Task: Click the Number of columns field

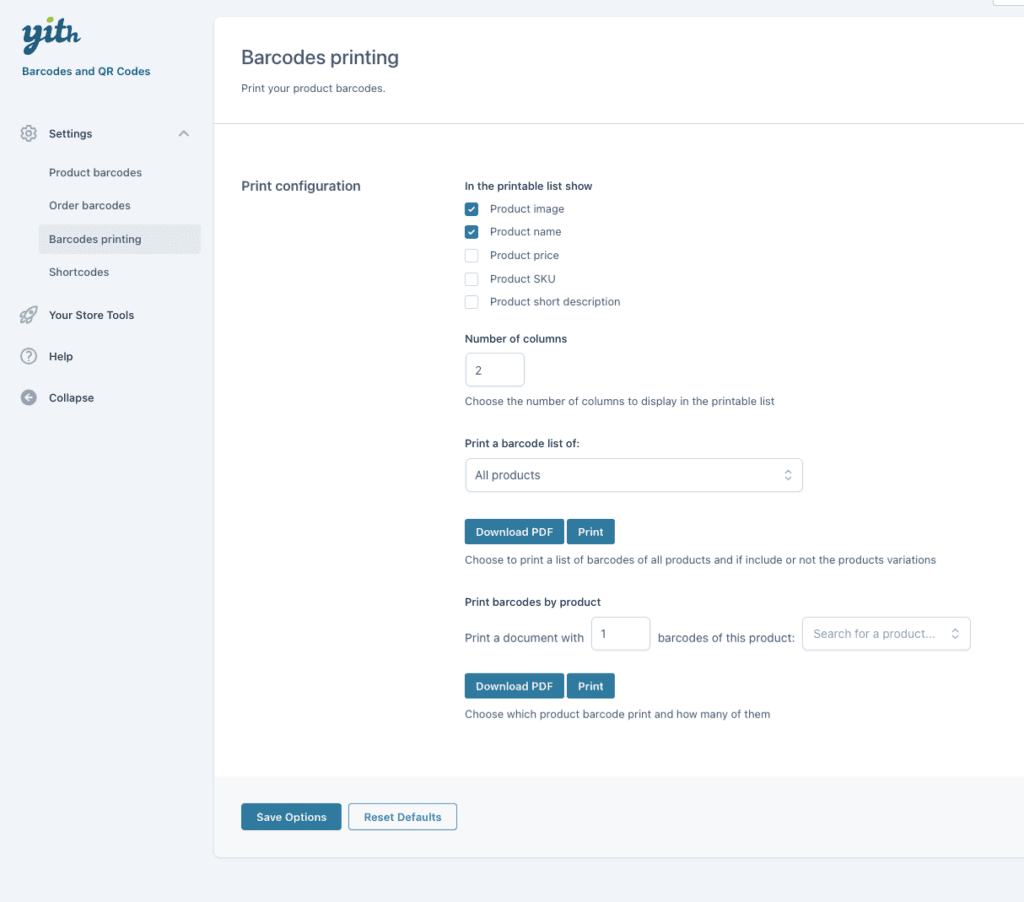Action: (494, 370)
